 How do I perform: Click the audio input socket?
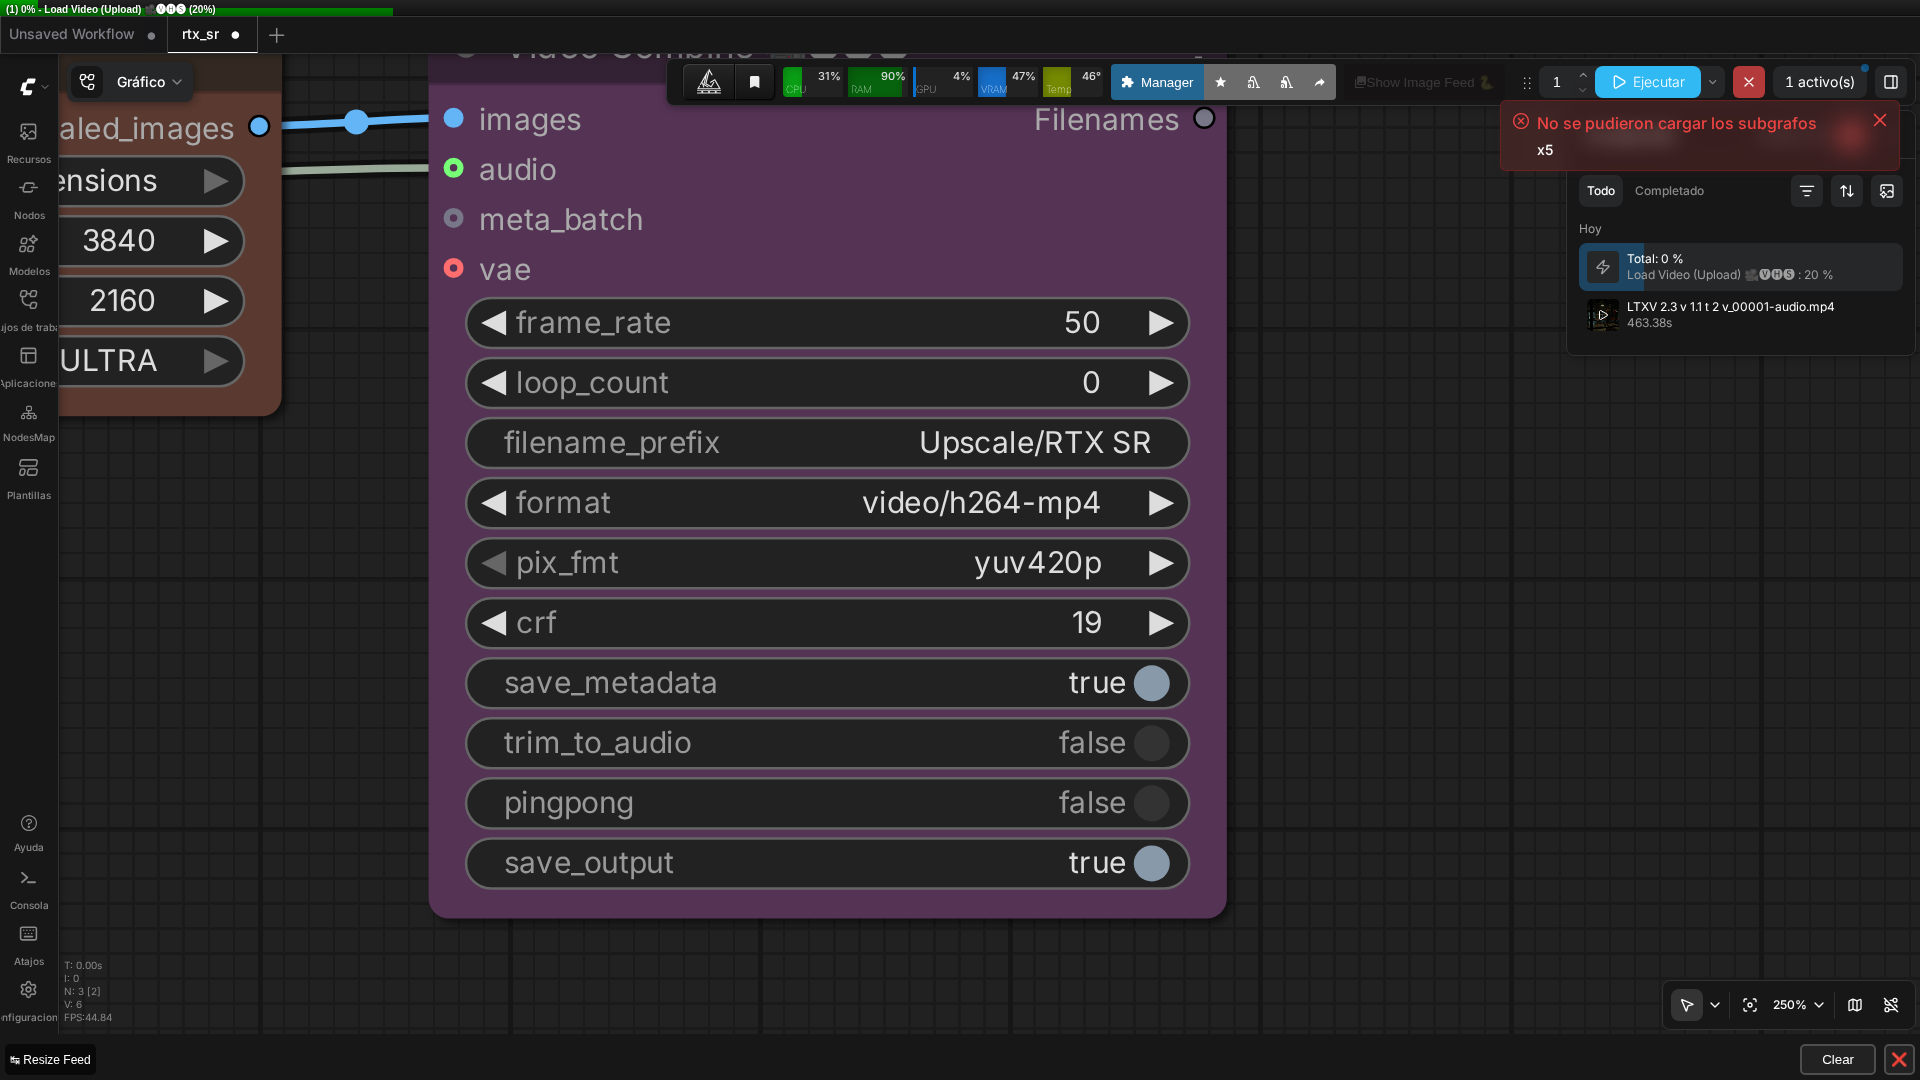454,168
